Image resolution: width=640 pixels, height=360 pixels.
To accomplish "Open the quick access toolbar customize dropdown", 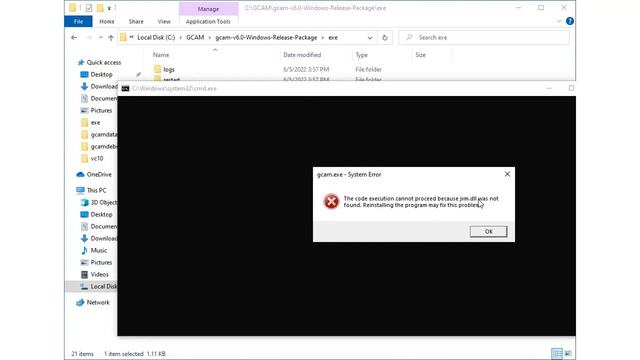I will point(109,8).
